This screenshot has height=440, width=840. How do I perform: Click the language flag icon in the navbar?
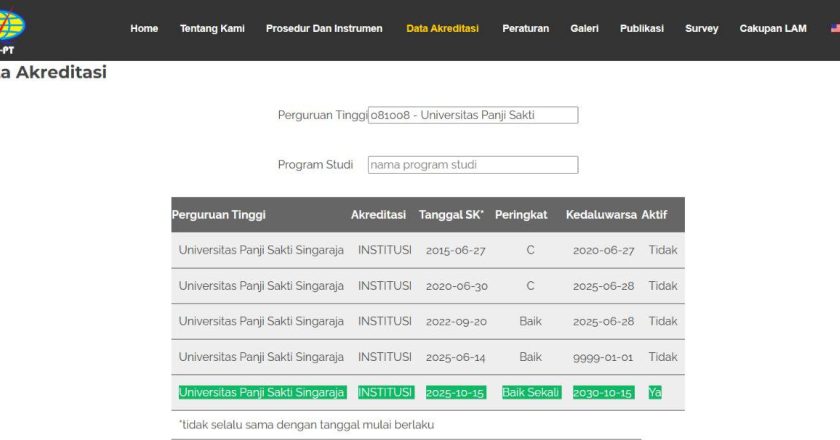[835, 29]
